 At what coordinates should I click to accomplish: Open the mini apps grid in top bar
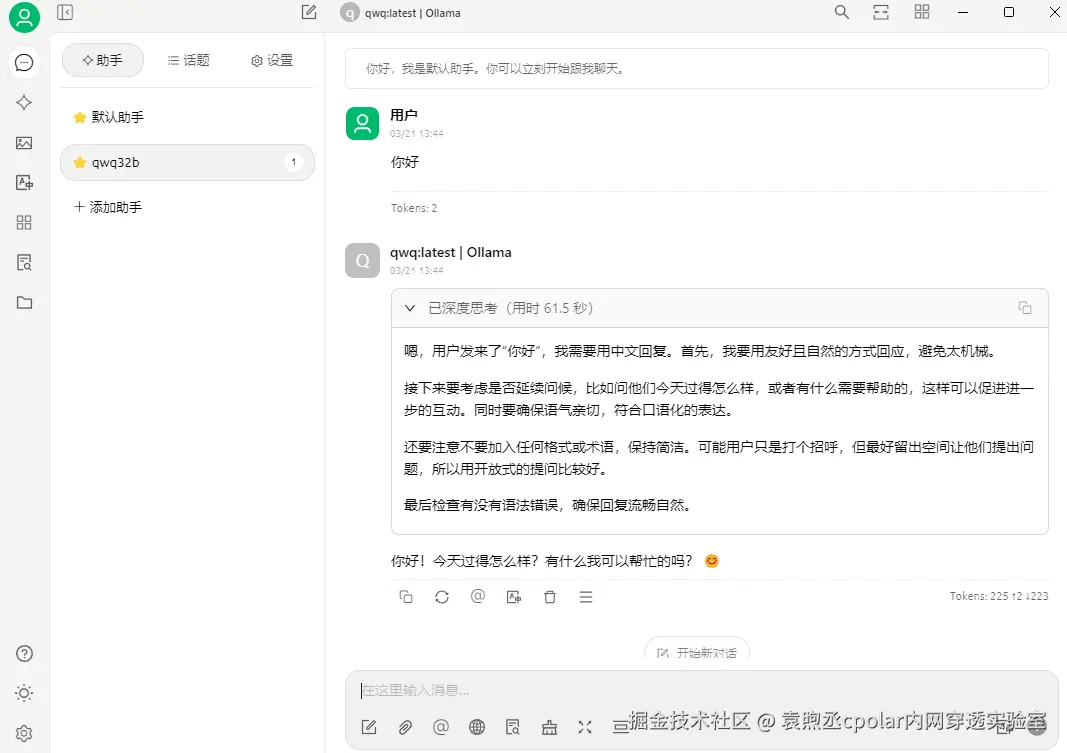pos(921,12)
